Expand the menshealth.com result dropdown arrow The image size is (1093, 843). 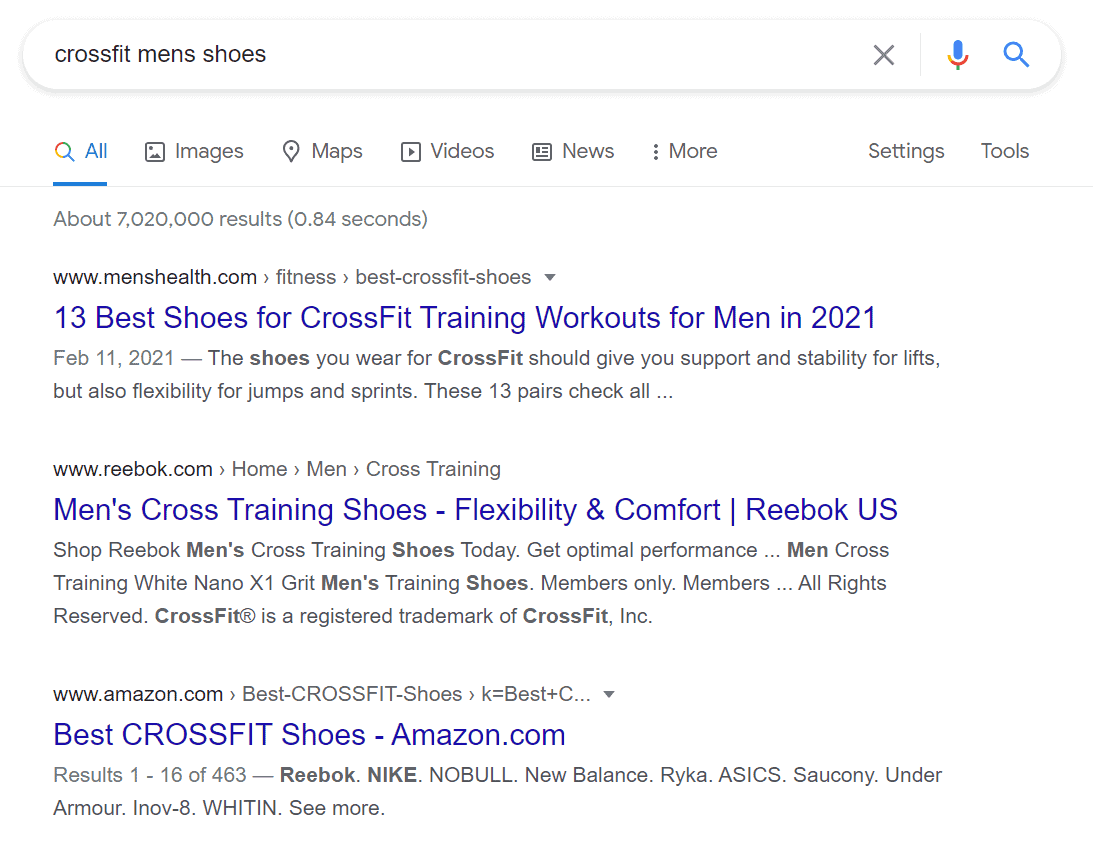549,278
